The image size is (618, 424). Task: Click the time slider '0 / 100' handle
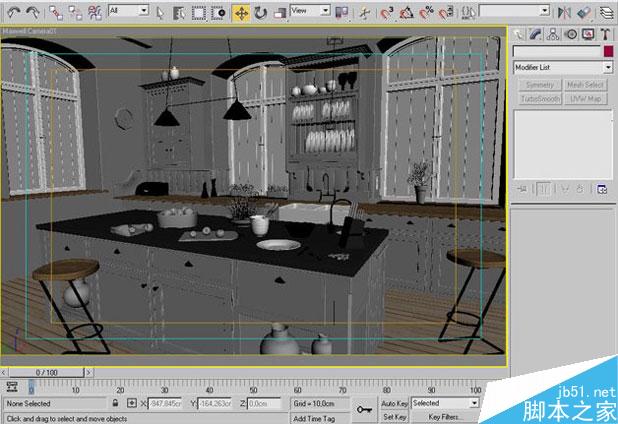pyautogui.click(x=47, y=372)
